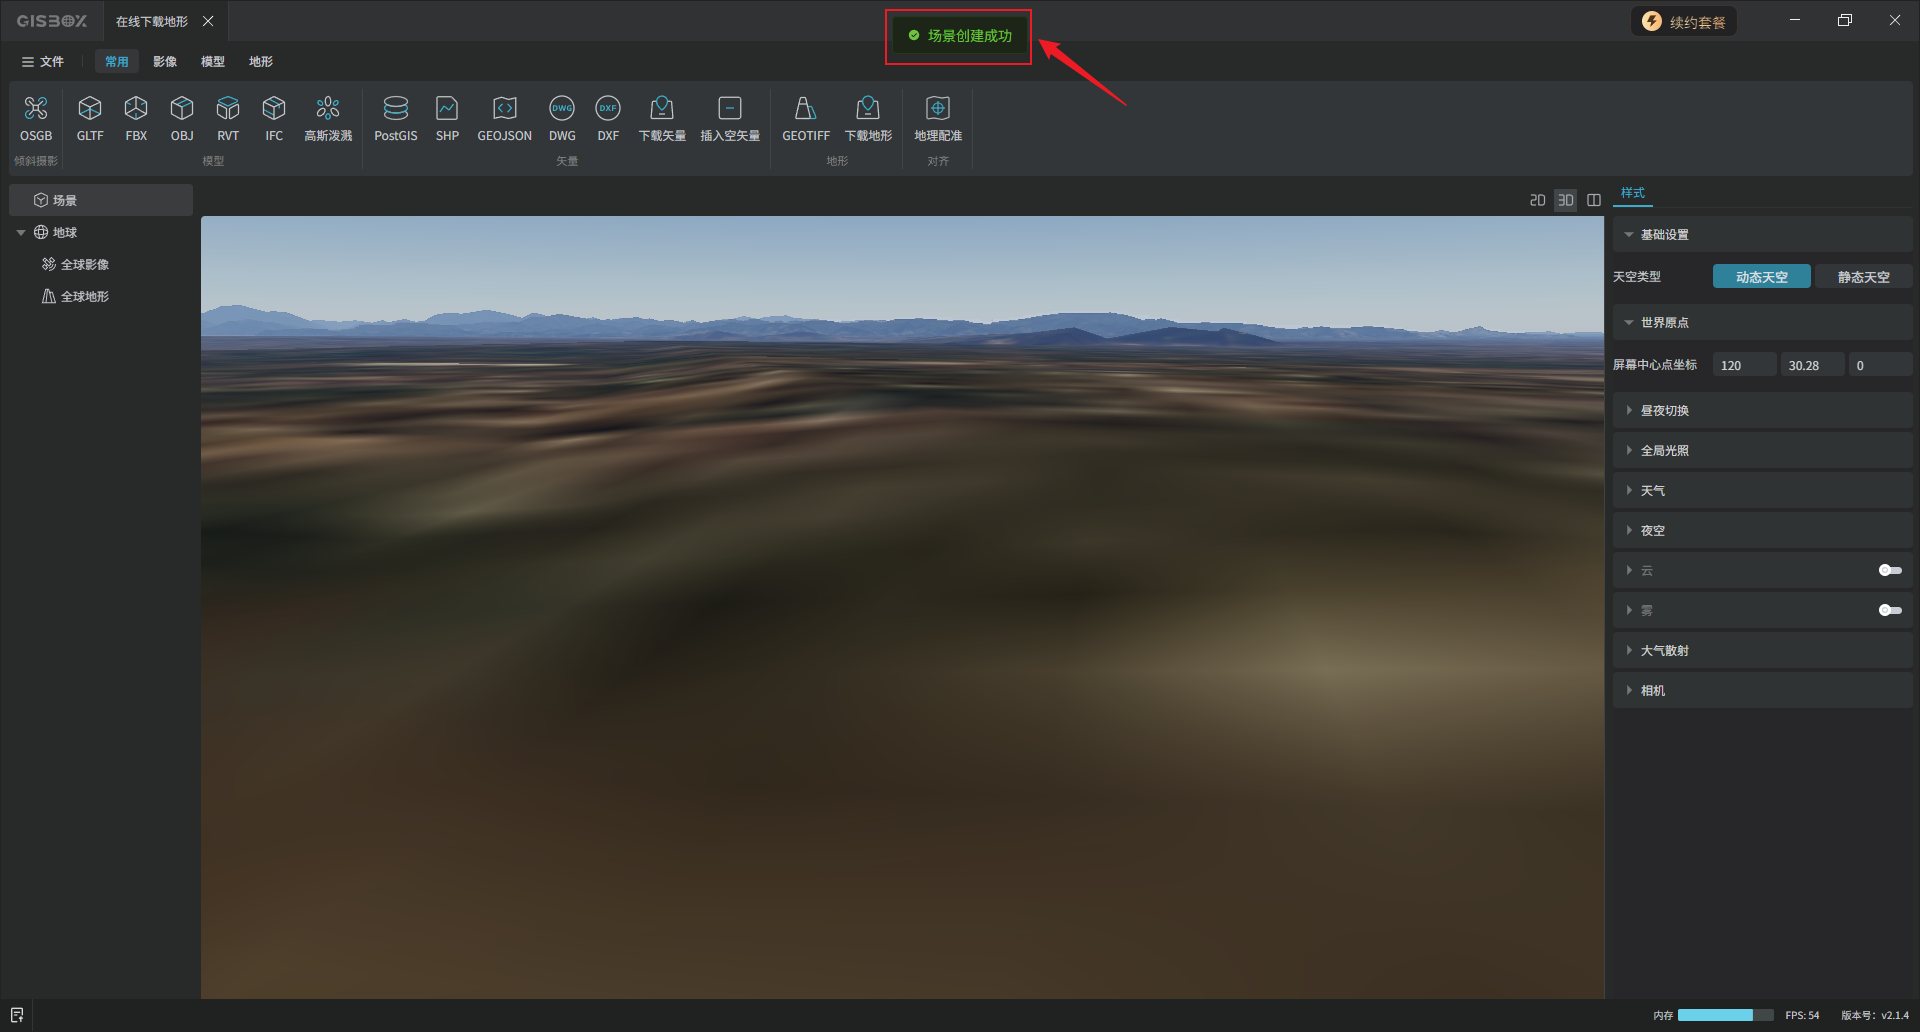Switch viewport to 2D view
This screenshot has height=1032, width=1920.
tap(1537, 200)
